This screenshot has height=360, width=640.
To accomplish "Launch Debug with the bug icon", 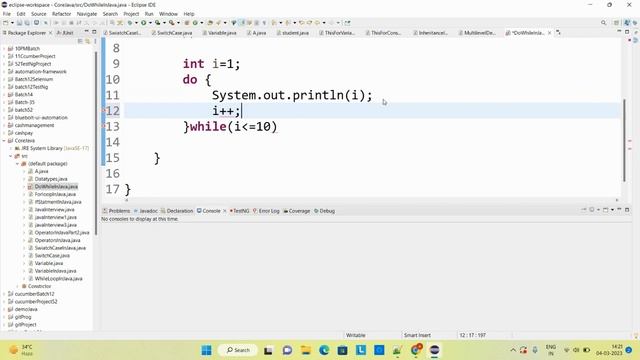I will pos(130,23).
